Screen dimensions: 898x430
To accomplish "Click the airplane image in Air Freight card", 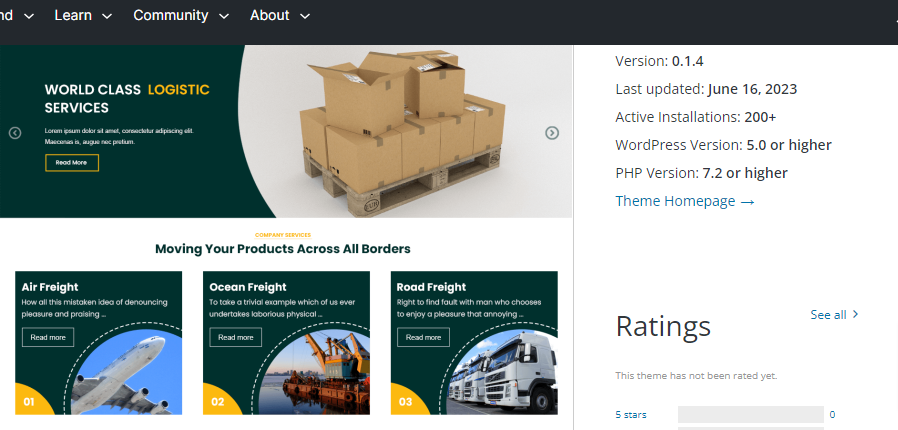I will [127, 372].
